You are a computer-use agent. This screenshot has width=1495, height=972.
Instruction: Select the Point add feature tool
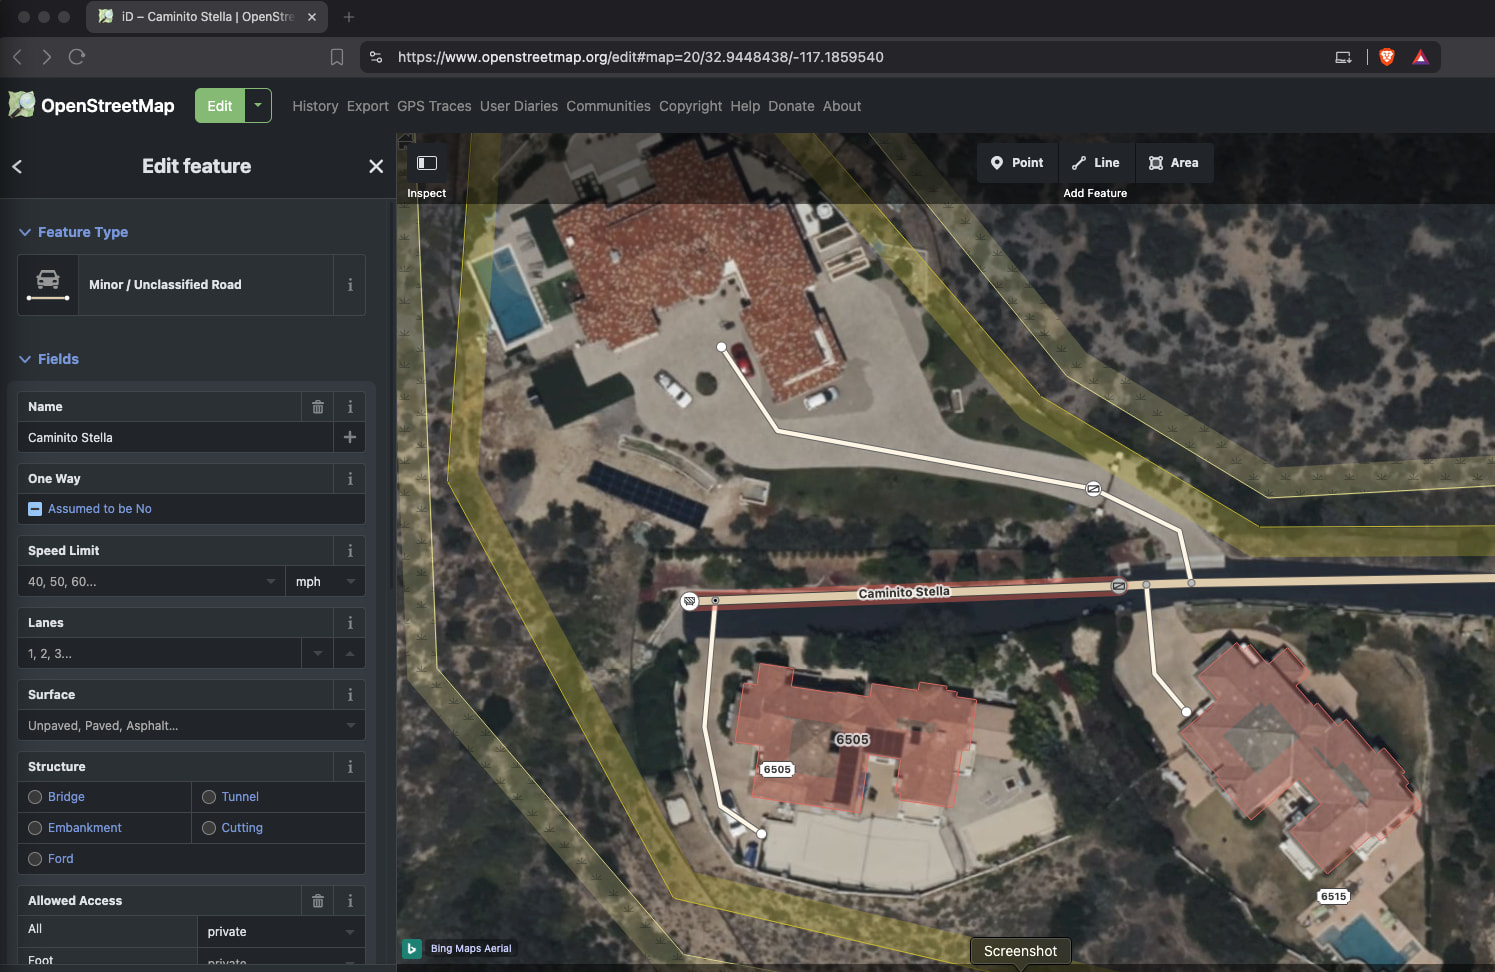pyautogui.click(x=1017, y=163)
